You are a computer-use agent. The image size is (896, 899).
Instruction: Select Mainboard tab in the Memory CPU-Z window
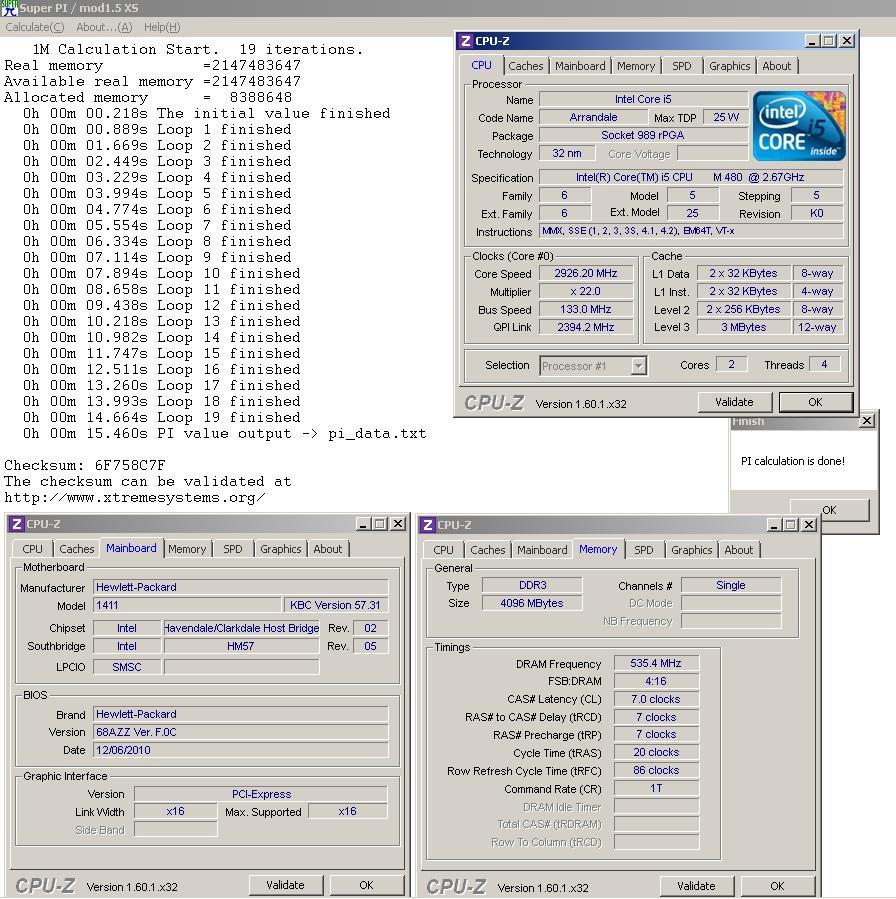(x=542, y=550)
